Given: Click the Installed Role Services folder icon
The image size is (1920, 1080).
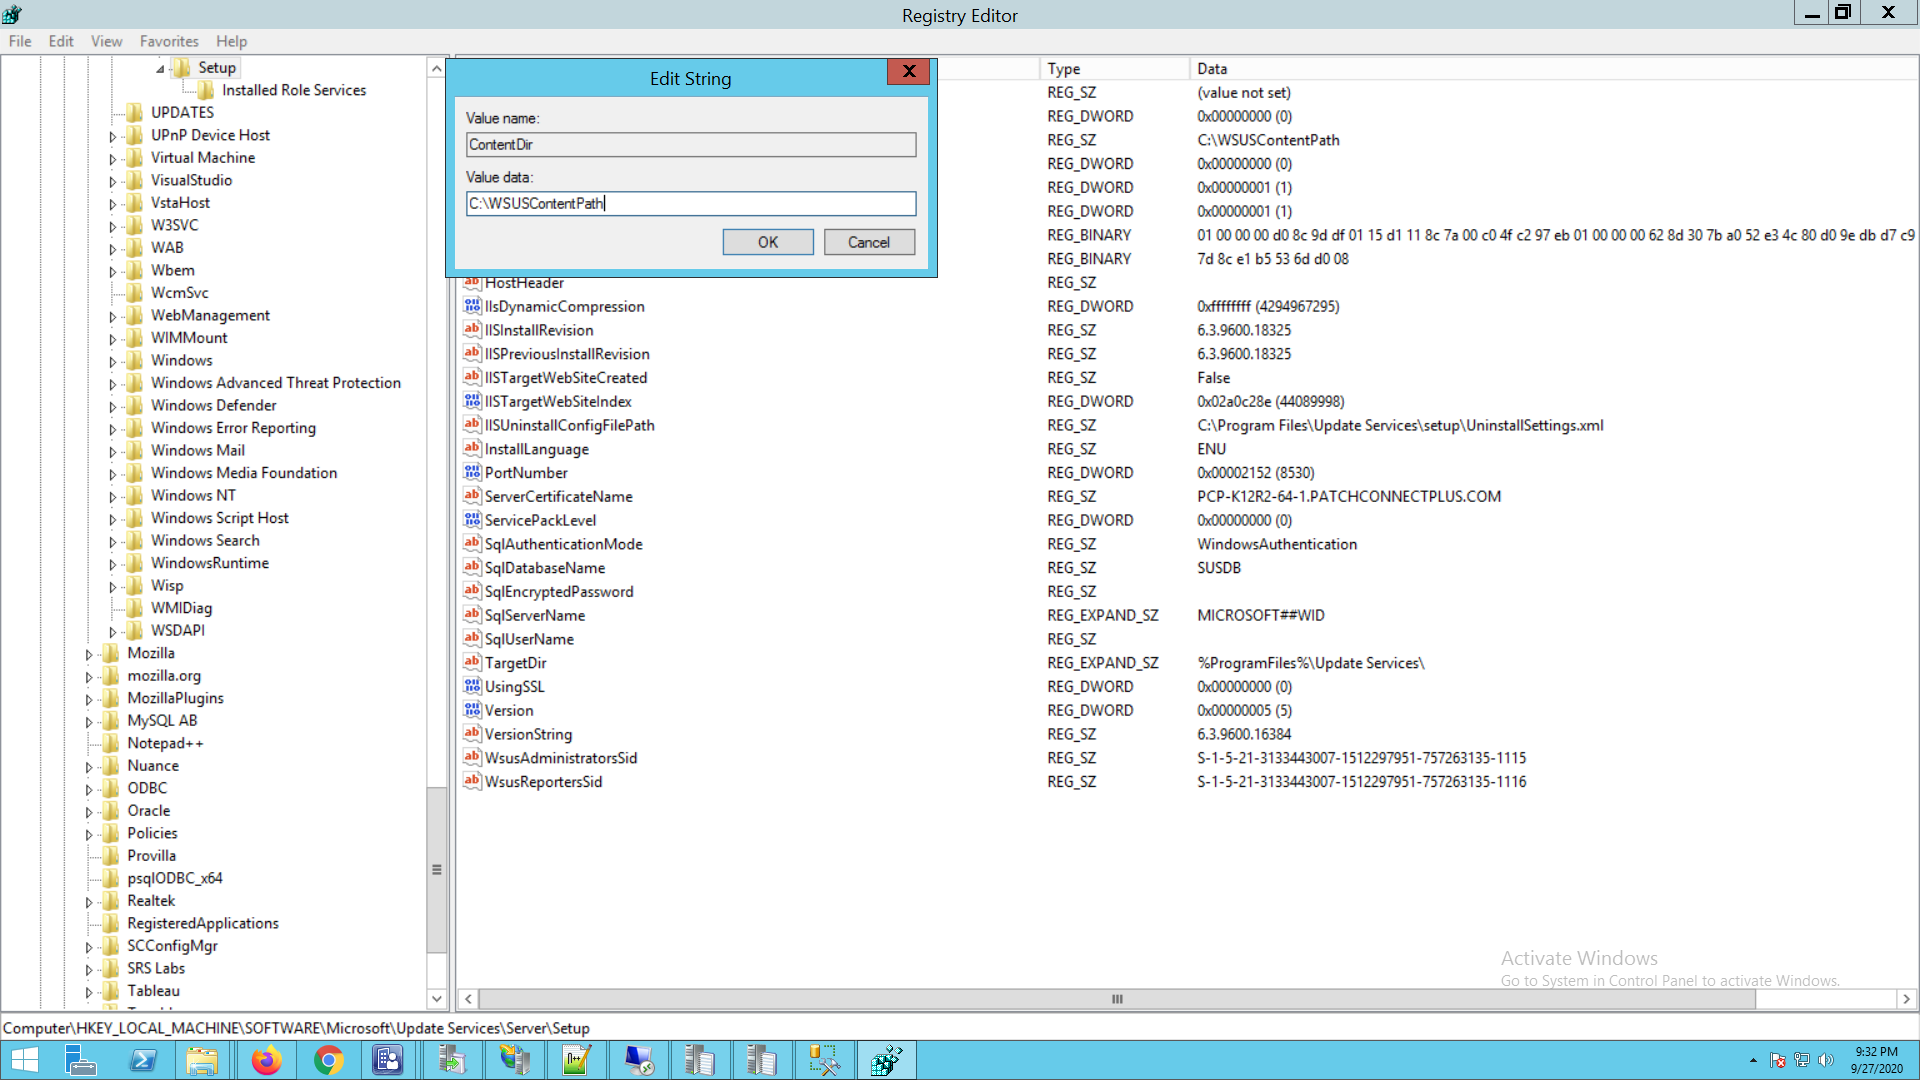Looking at the screenshot, I should click(x=206, y=90).
